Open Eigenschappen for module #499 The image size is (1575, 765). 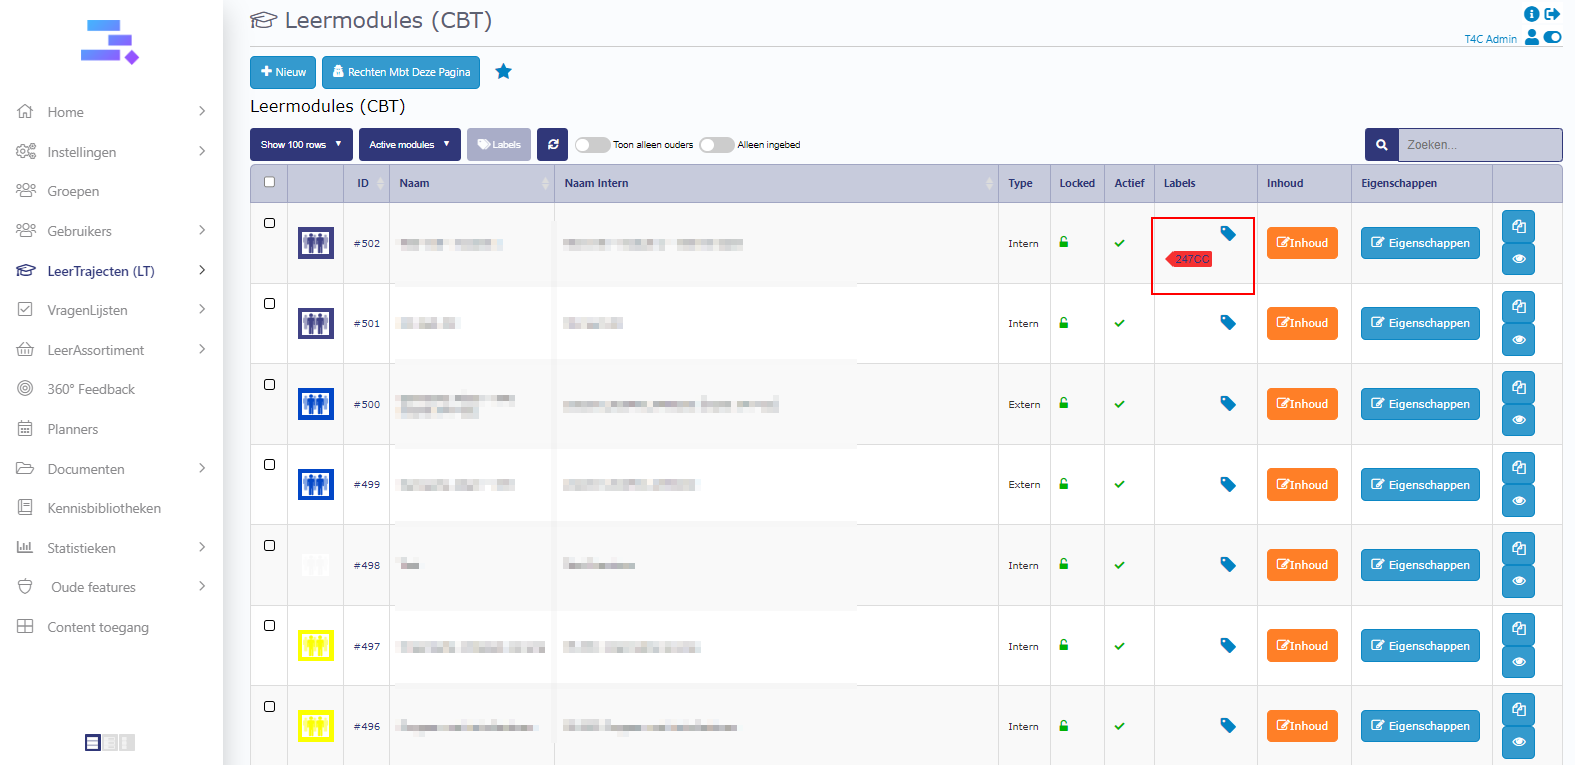pyautogui.click(x=1419, y=485)
